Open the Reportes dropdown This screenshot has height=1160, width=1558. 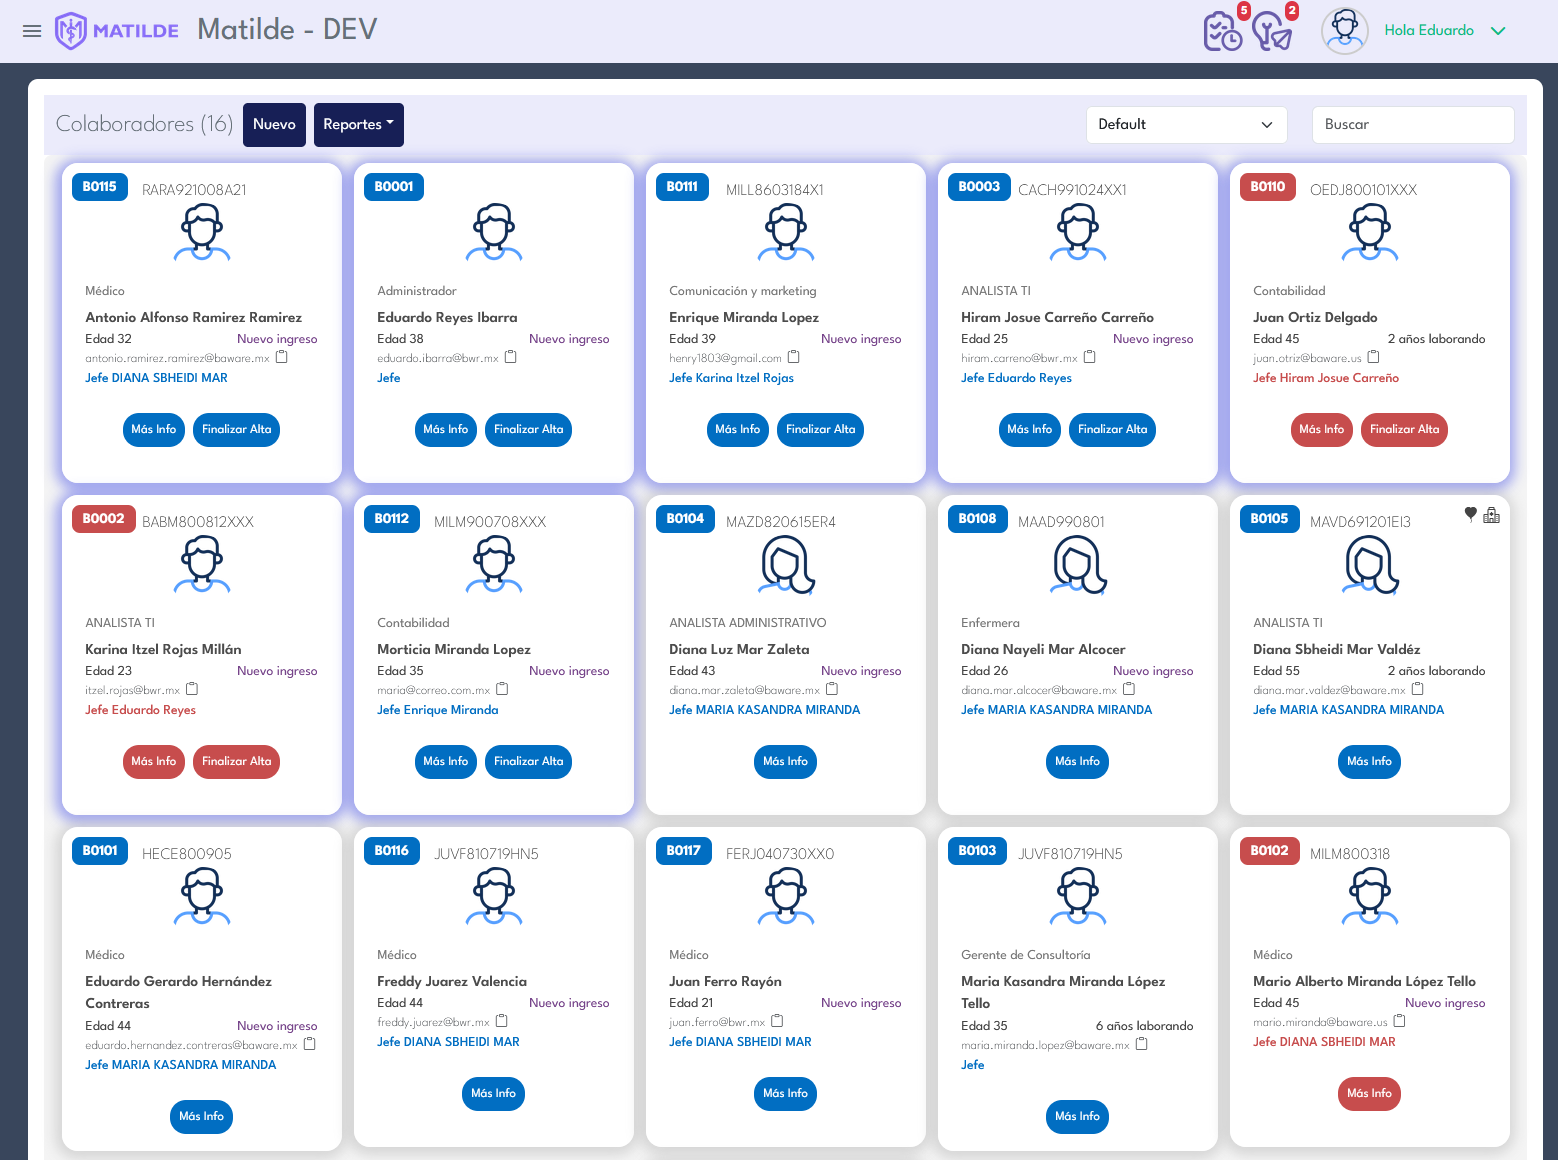358,125
